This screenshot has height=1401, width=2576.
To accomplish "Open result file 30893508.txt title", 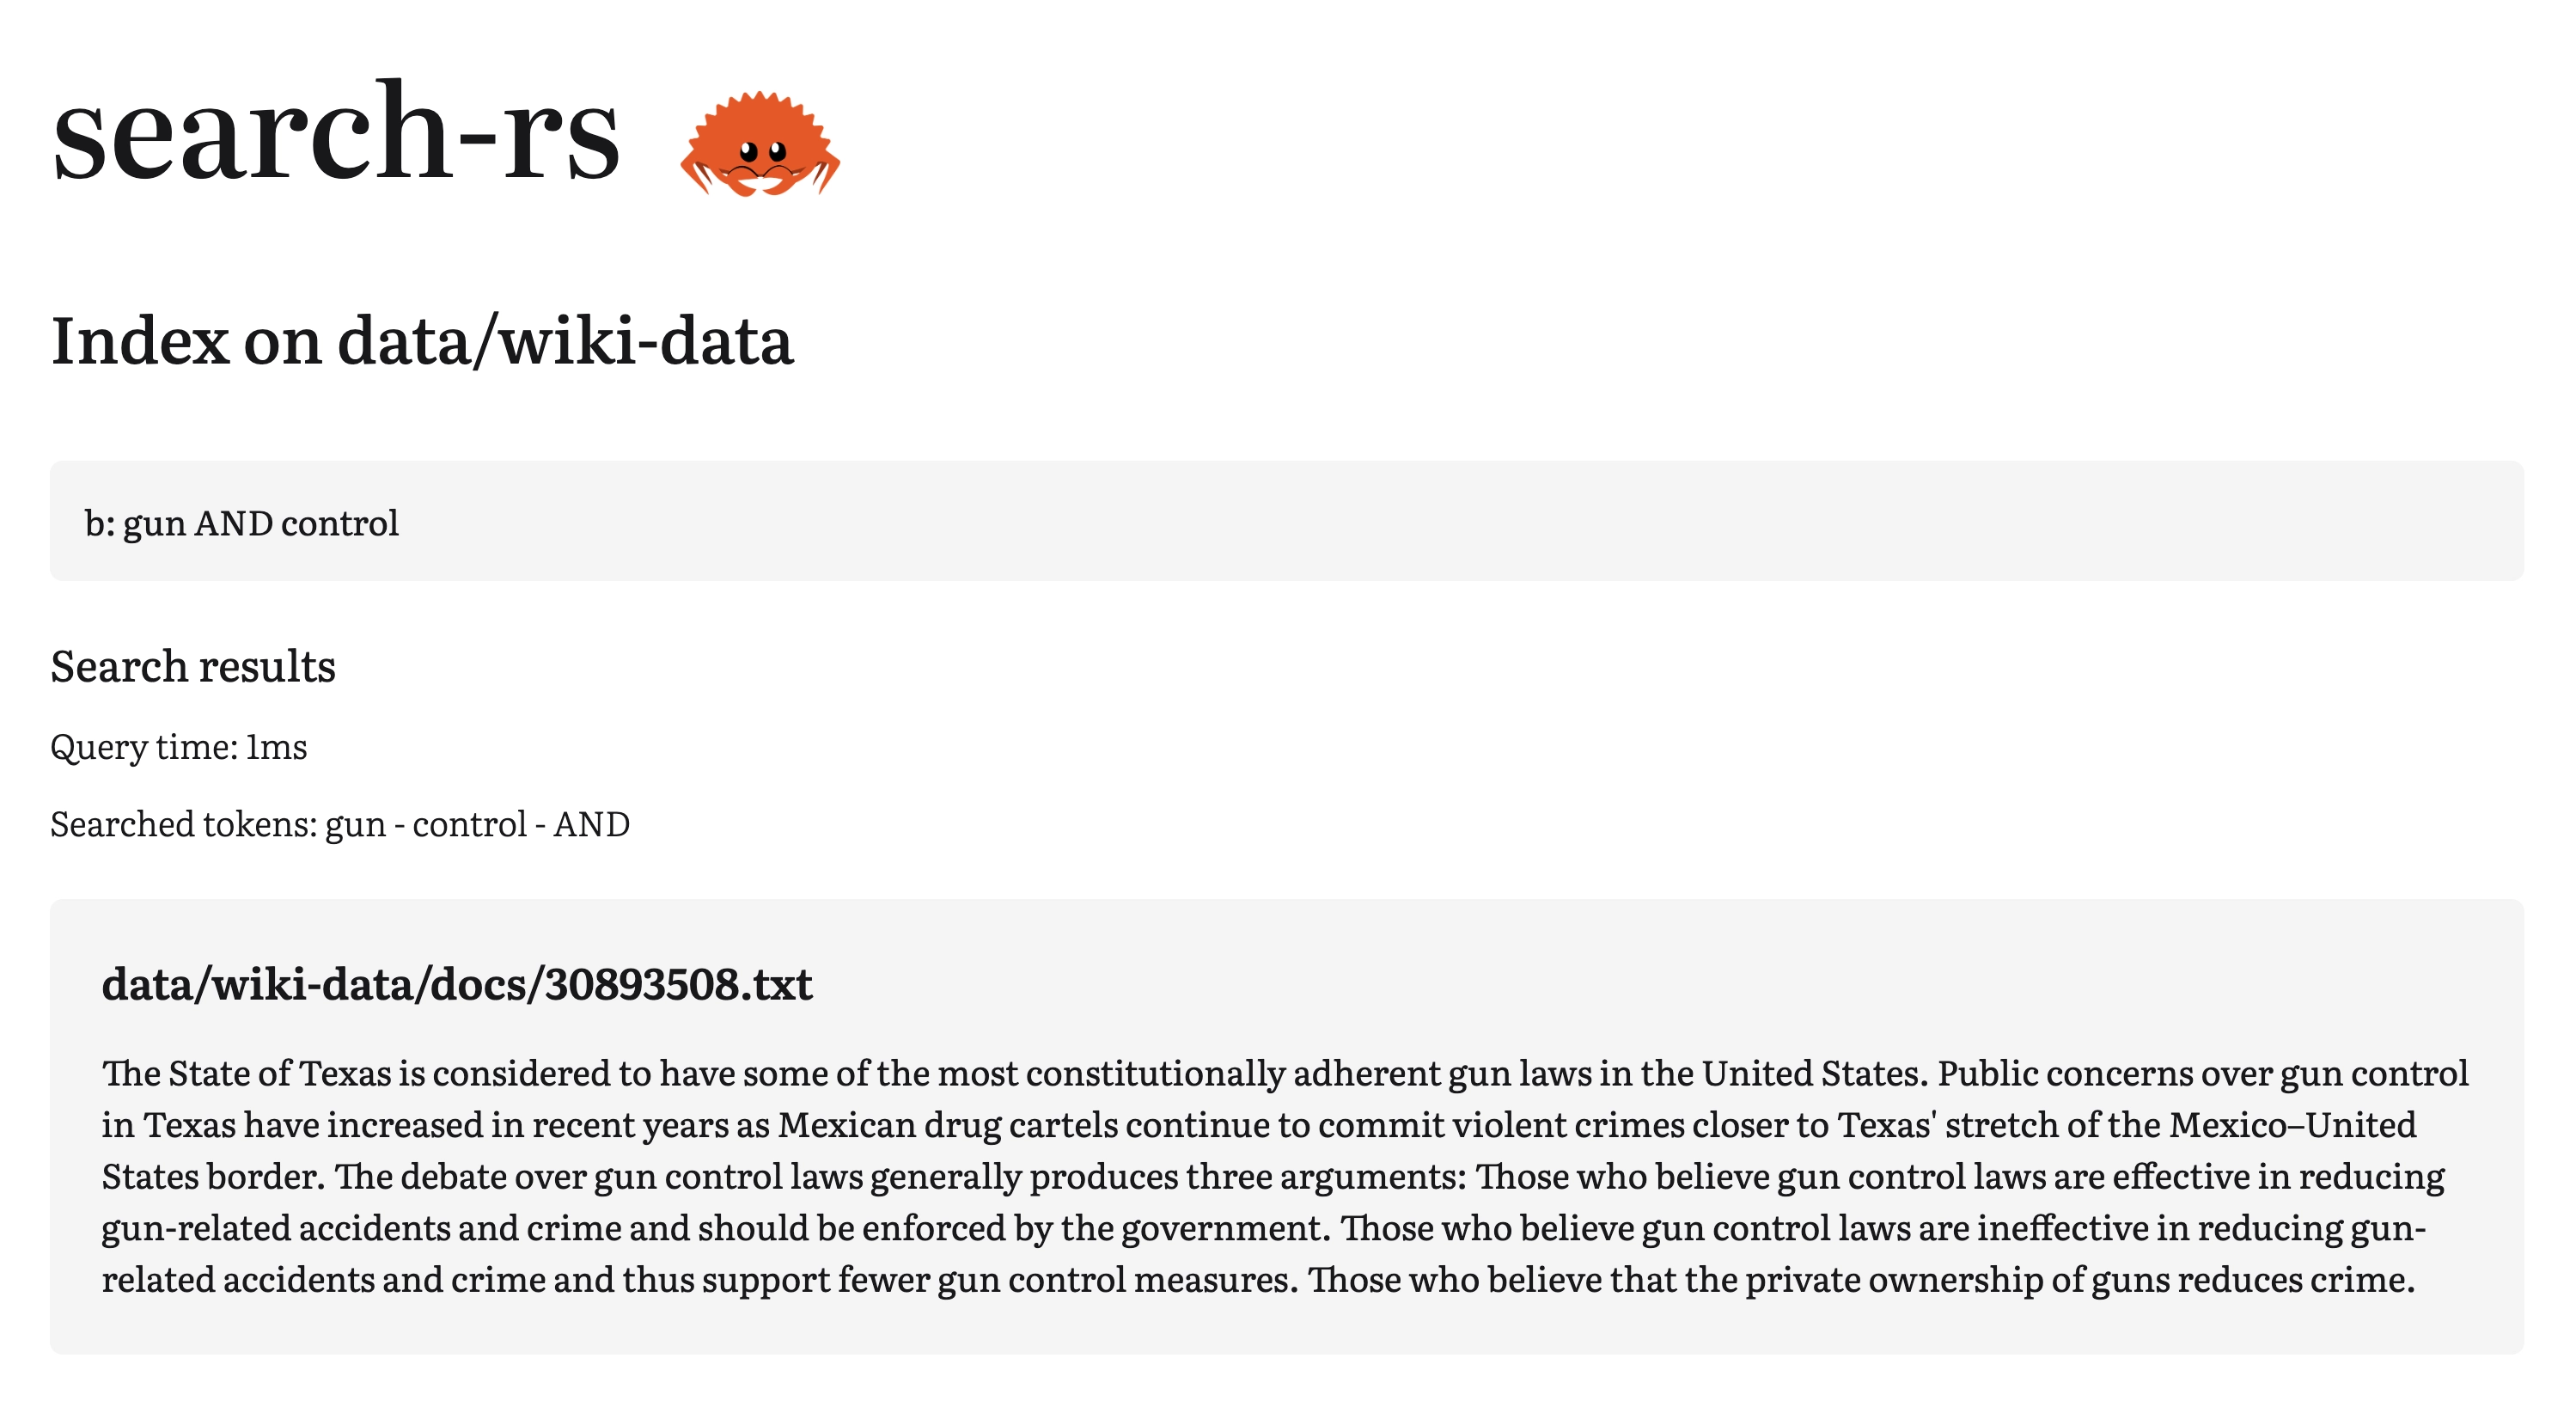I will [457, 984].
